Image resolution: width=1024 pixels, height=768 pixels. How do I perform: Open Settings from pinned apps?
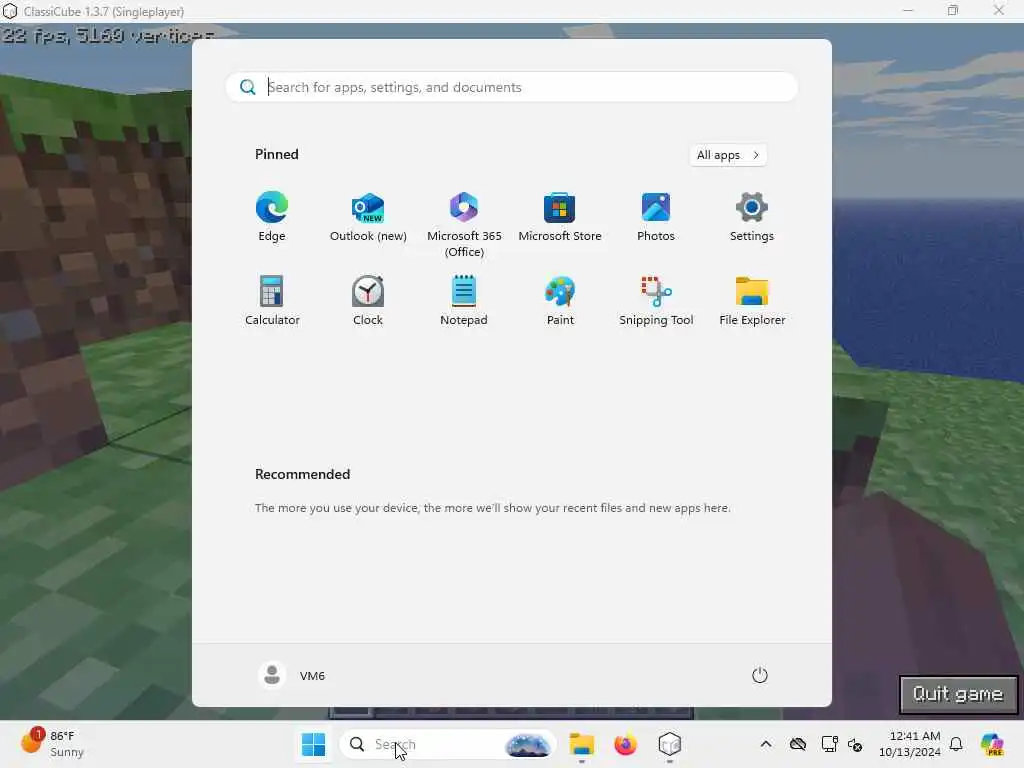pos(752,217)
